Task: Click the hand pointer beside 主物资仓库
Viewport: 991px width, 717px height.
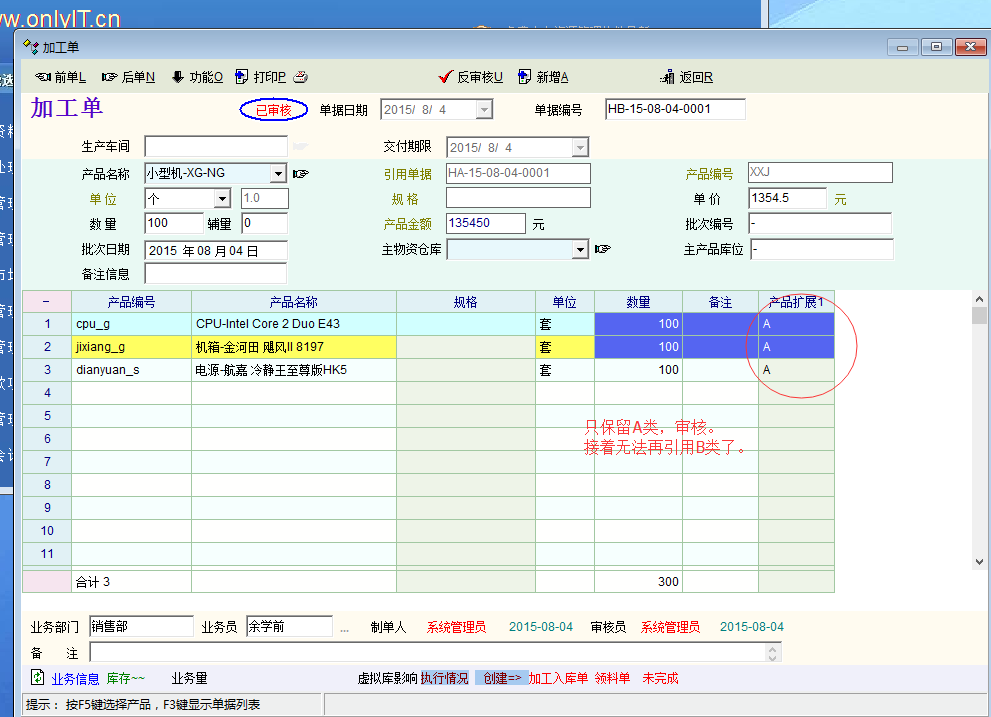Action: (602, 249)
